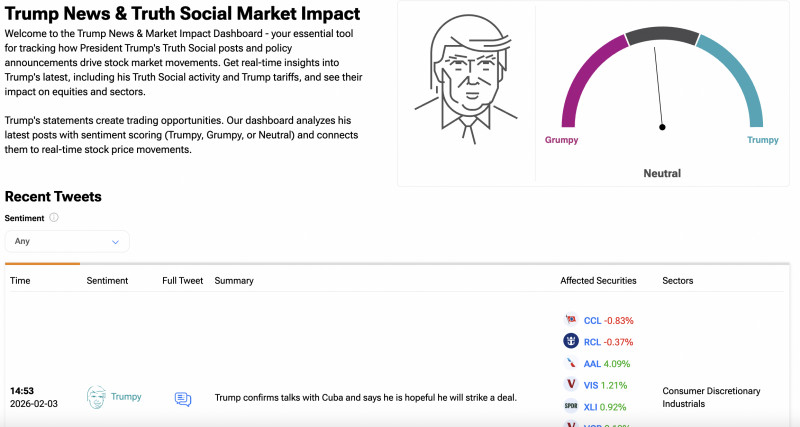Click the VIS Vanguard logo icon
Image resolution: width=800 pixels, height=427 pixels.
(570, 385)
